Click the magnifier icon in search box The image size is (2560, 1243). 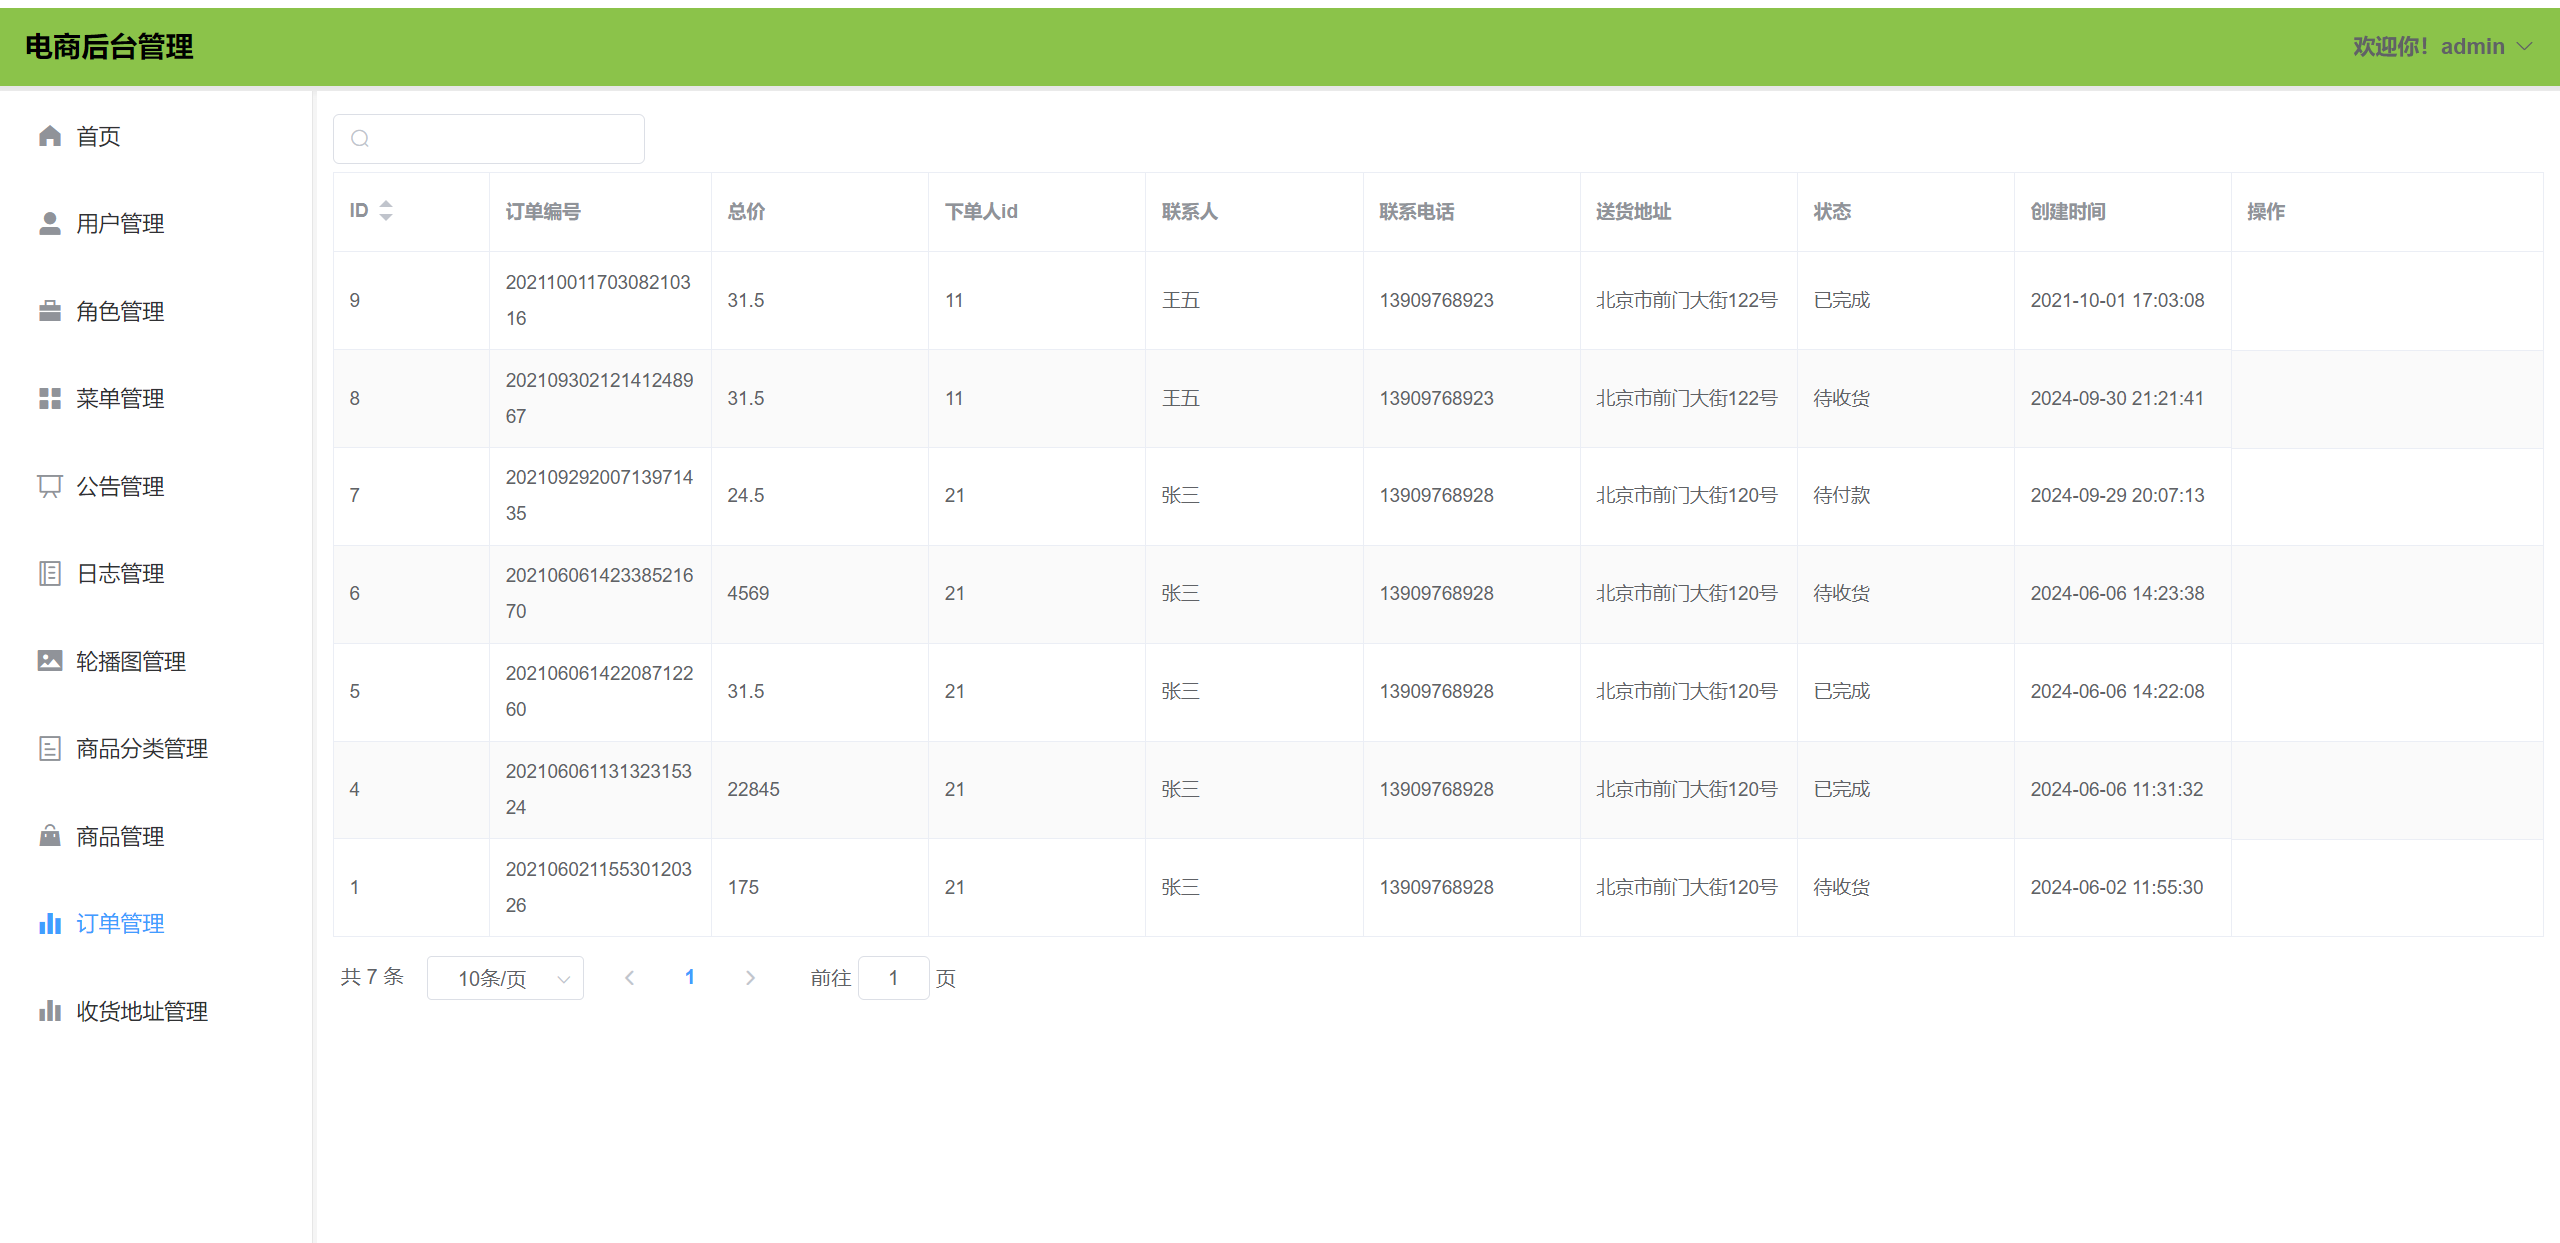[360, 139]
